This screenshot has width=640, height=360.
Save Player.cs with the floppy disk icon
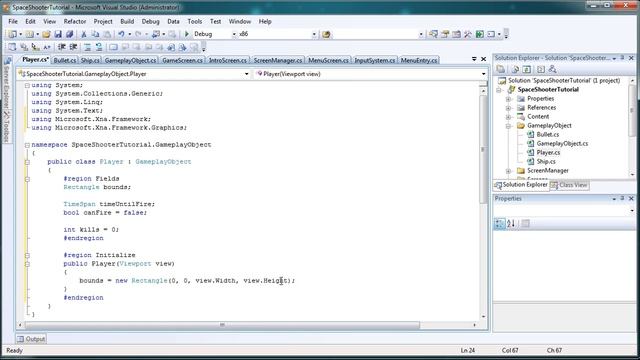coord(58,34)
